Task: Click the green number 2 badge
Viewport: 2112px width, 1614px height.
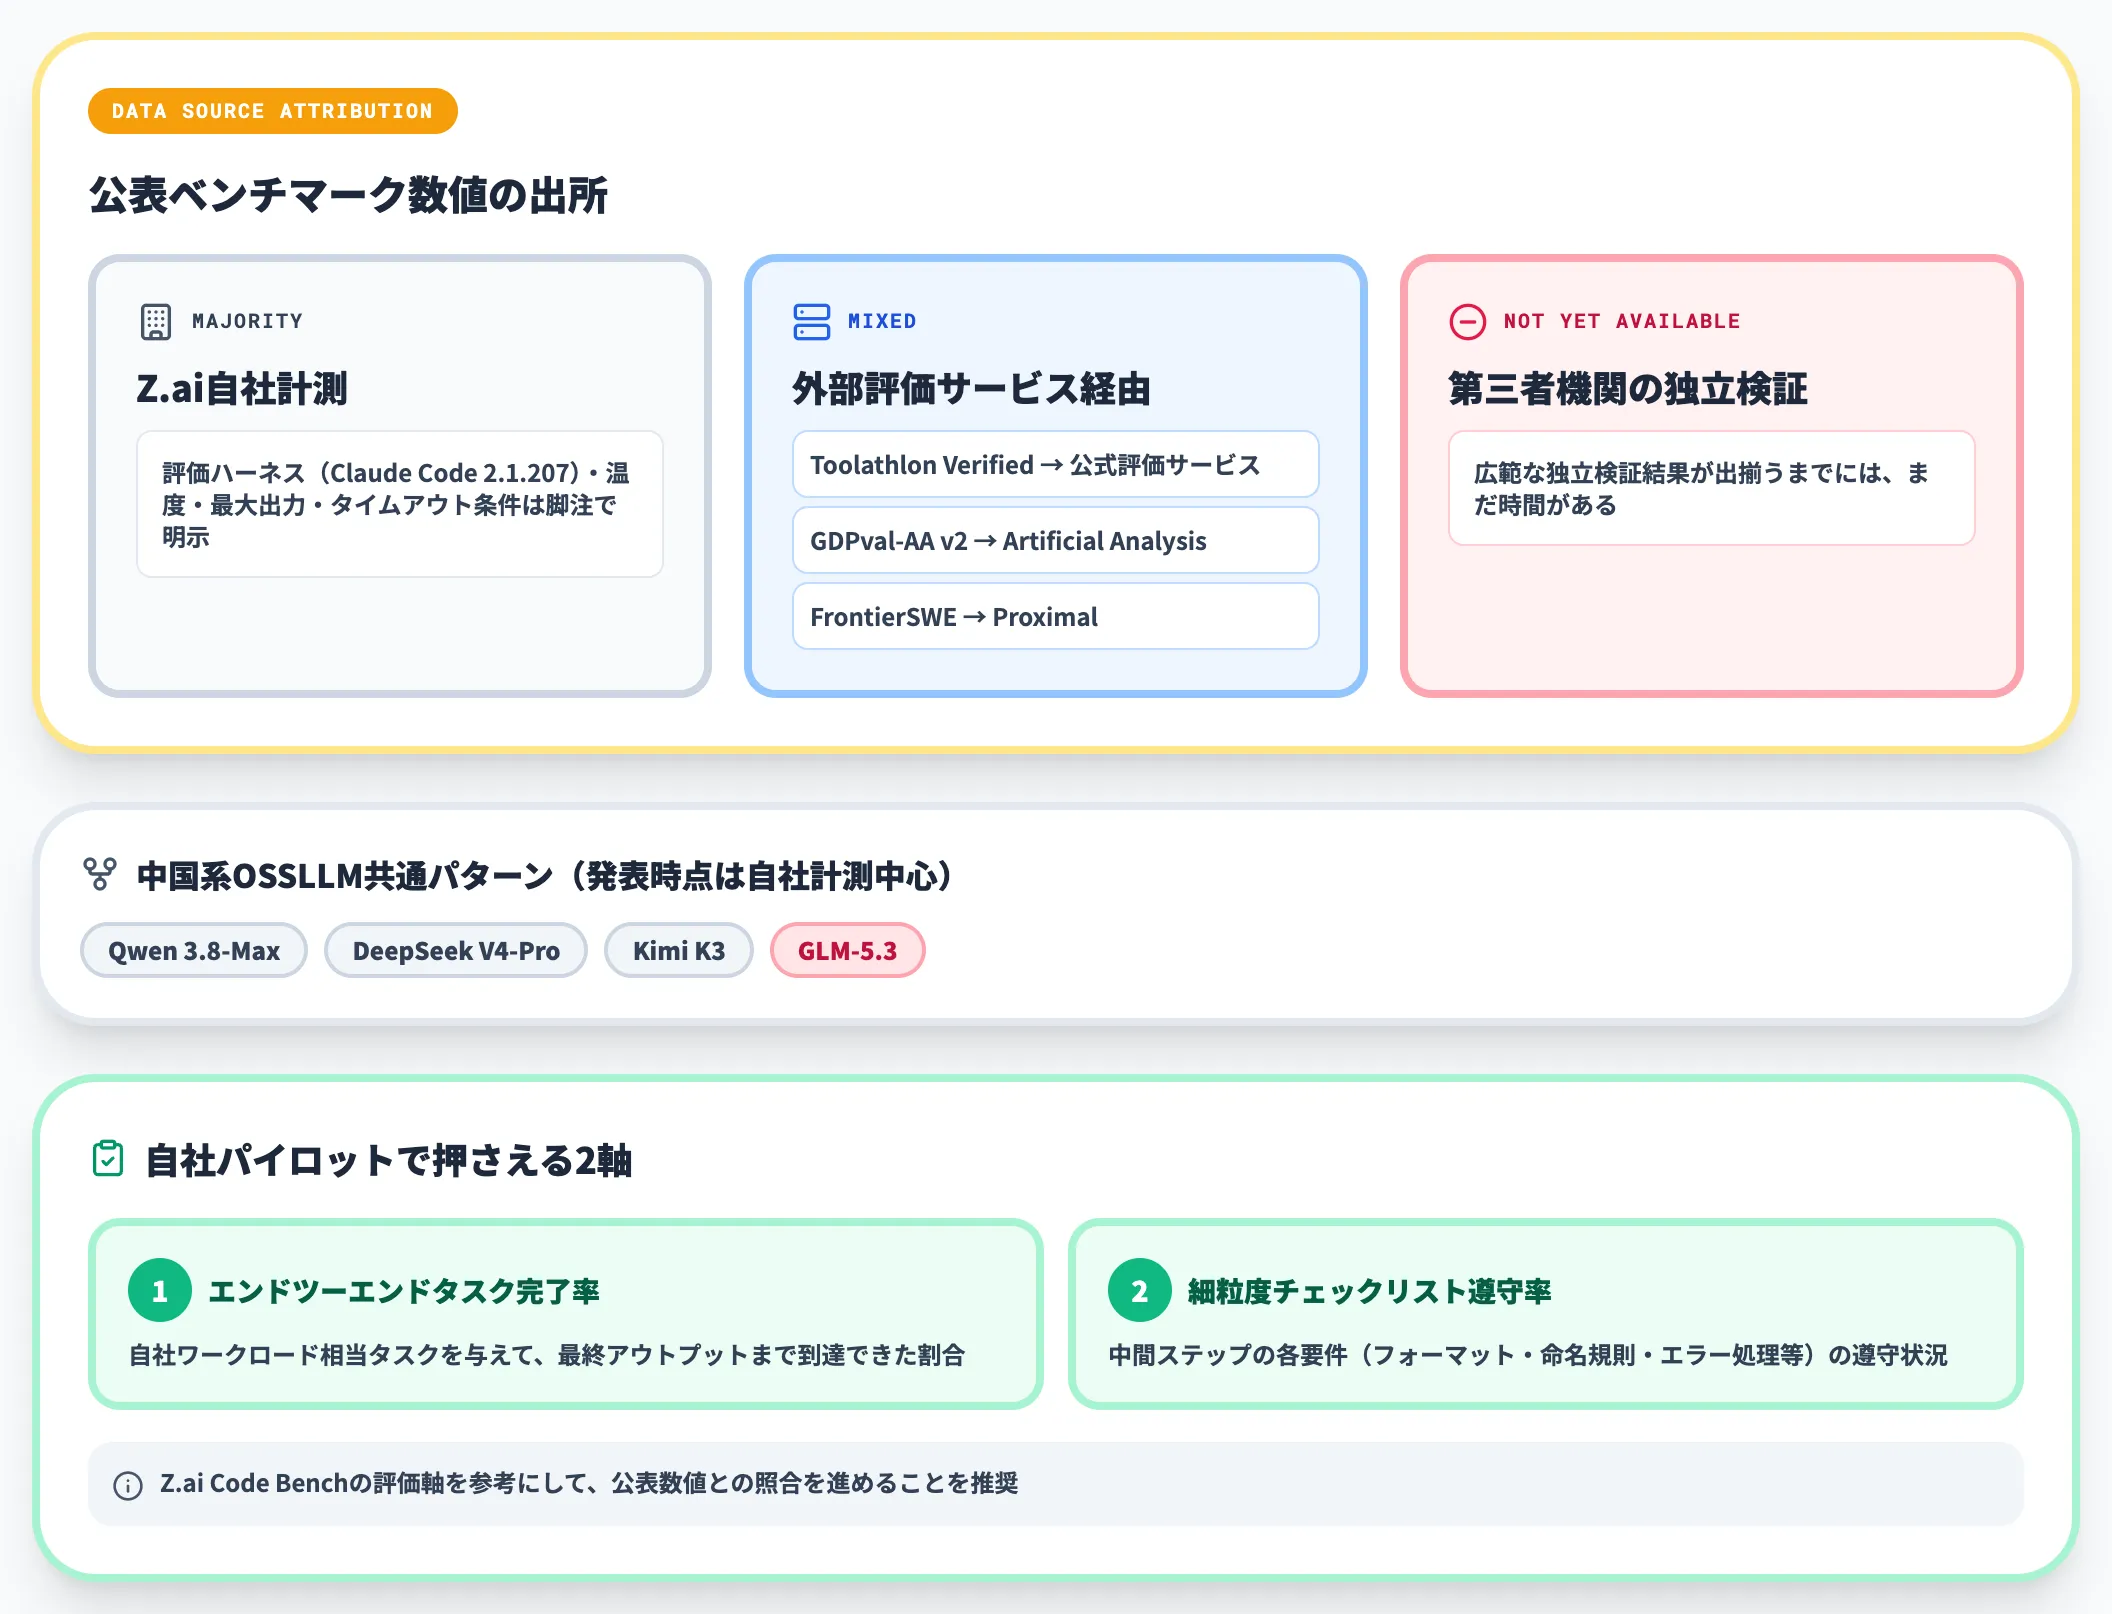Action: pyautogui.click(x=1140, y=1290)
